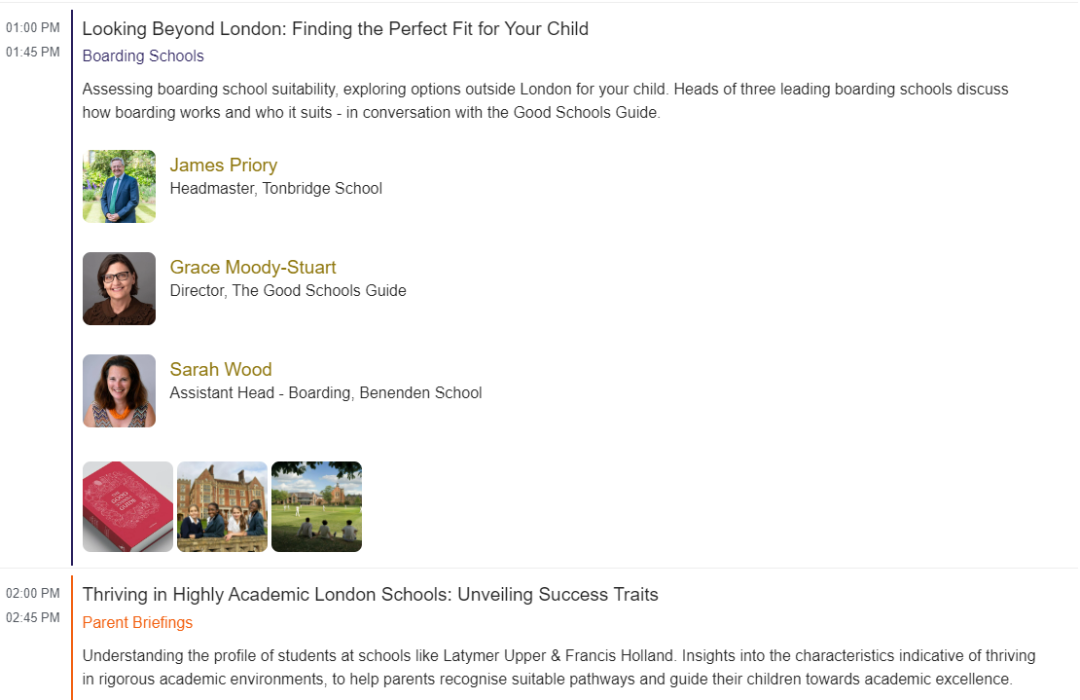1080x700 pixels.
Task: Click the 02:45 PM end time
Action: point(33,617)
